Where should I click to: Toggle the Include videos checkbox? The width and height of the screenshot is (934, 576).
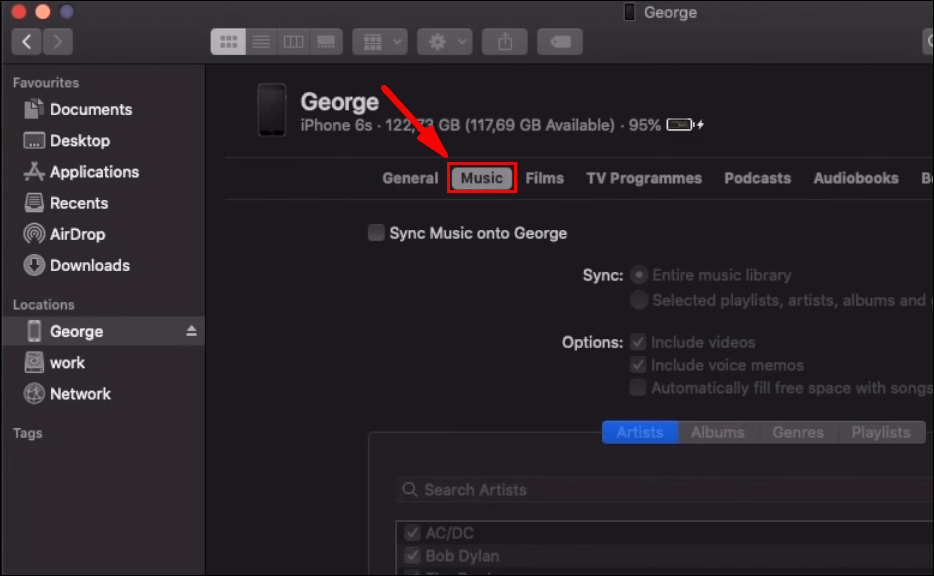pyautogui.click(x=638, y=342)
